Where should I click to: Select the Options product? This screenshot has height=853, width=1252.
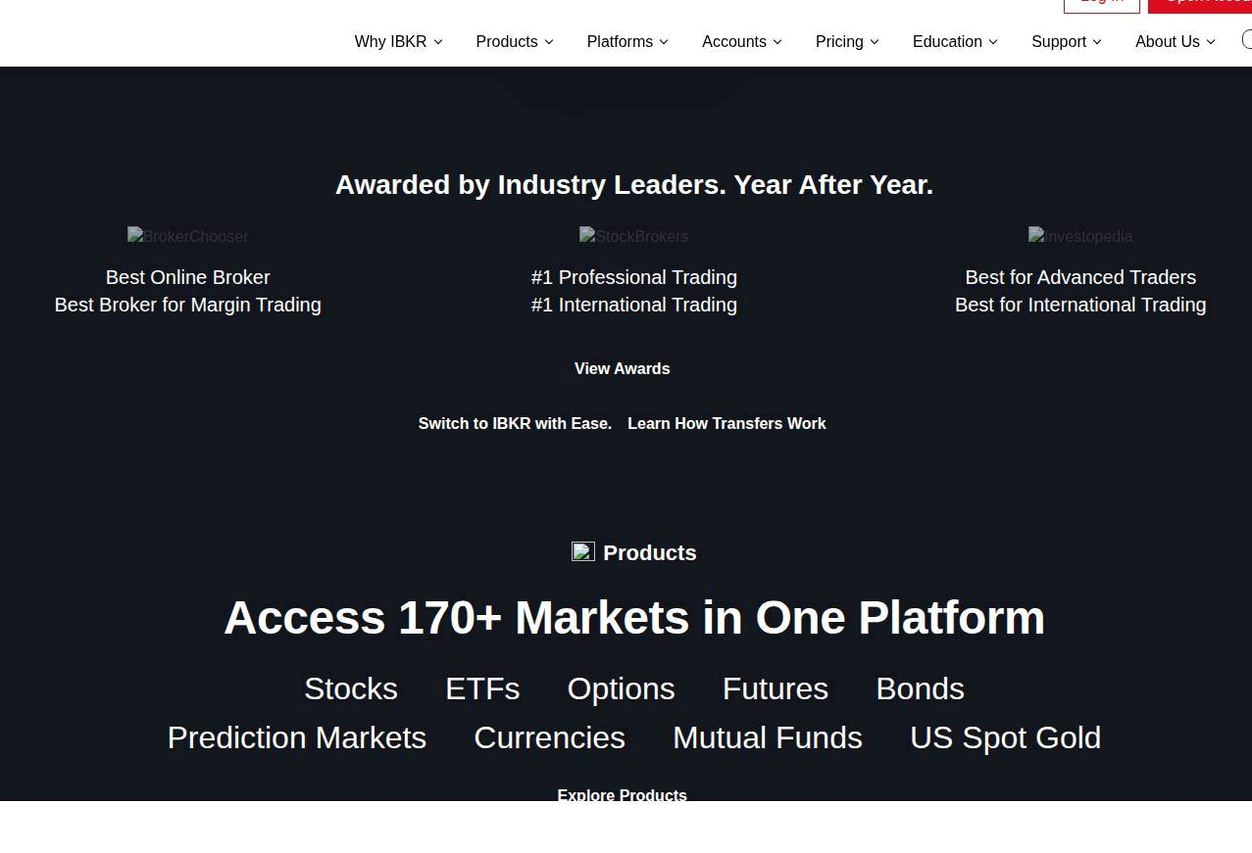[621, 689]
